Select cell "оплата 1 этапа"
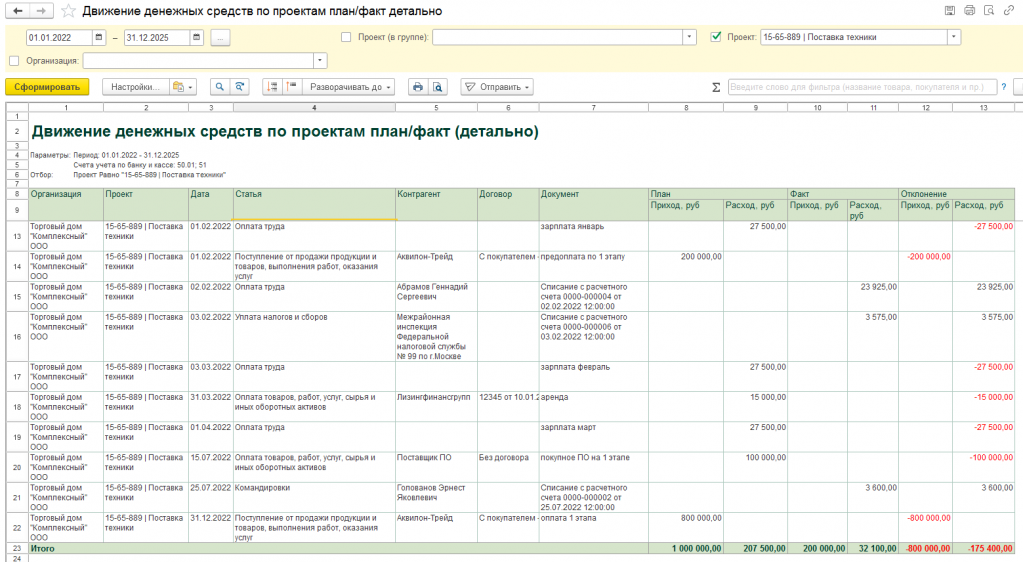The image size is (1023, 562). click(x=593, y=527)
